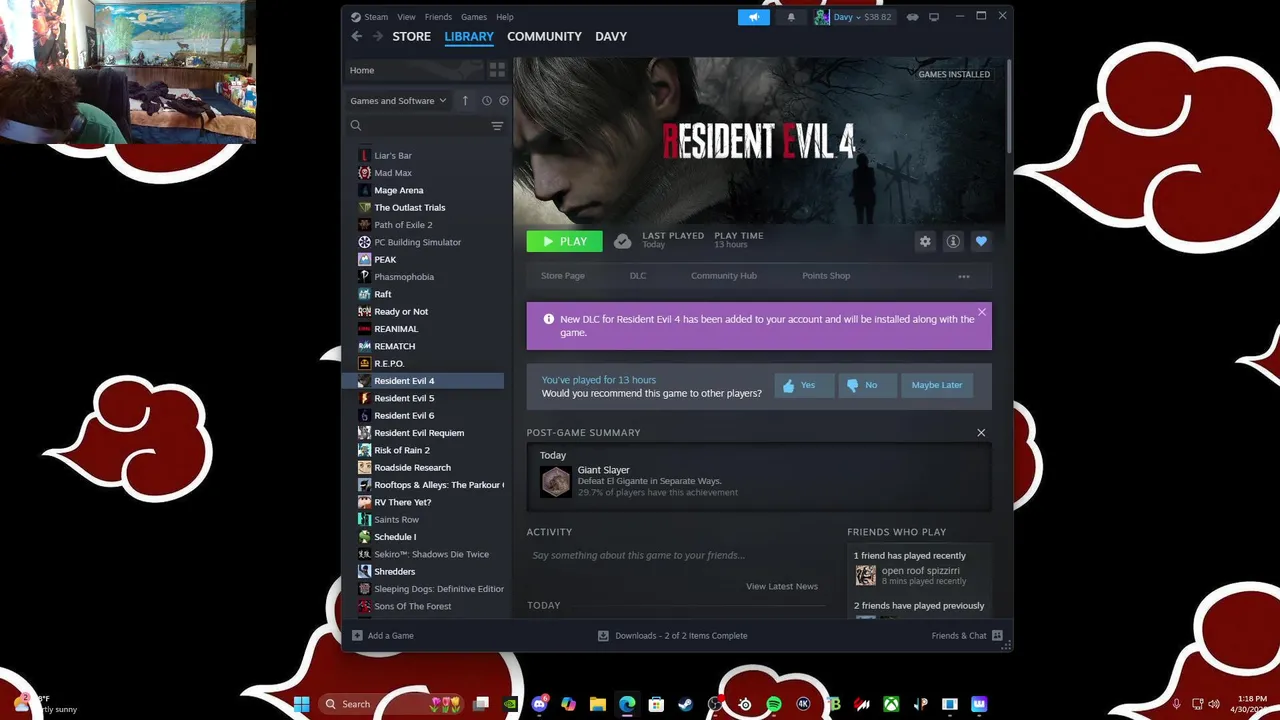The image size is (1280, 720).
Task: Click Add a Game
Action: coord(383,636)
